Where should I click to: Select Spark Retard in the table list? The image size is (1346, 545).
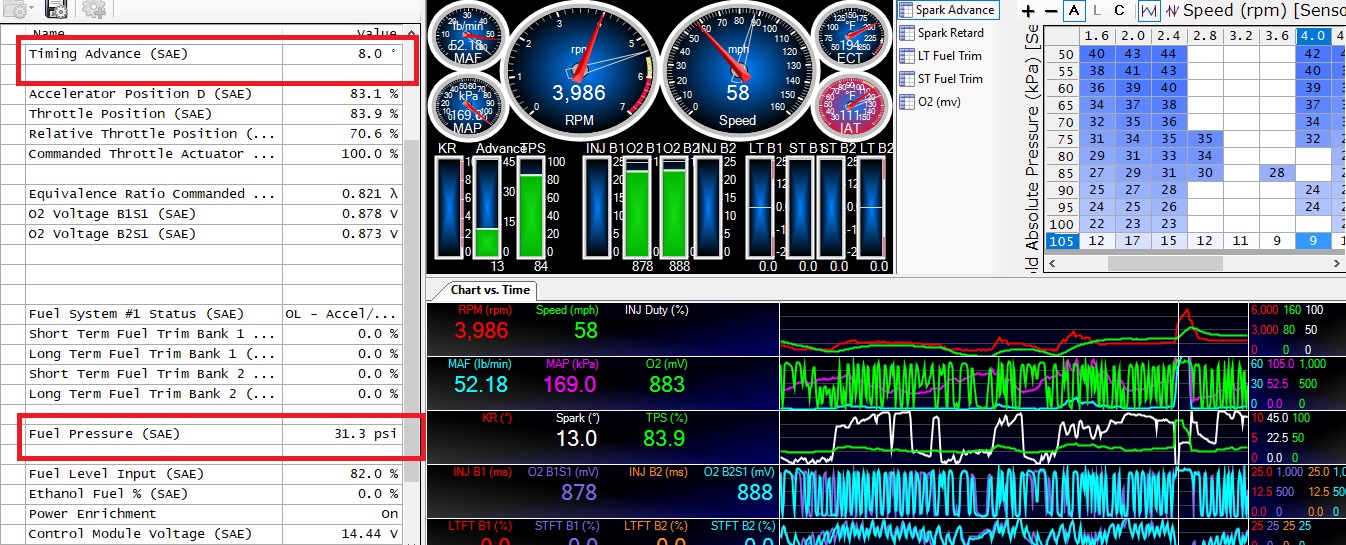coord(950,33)
